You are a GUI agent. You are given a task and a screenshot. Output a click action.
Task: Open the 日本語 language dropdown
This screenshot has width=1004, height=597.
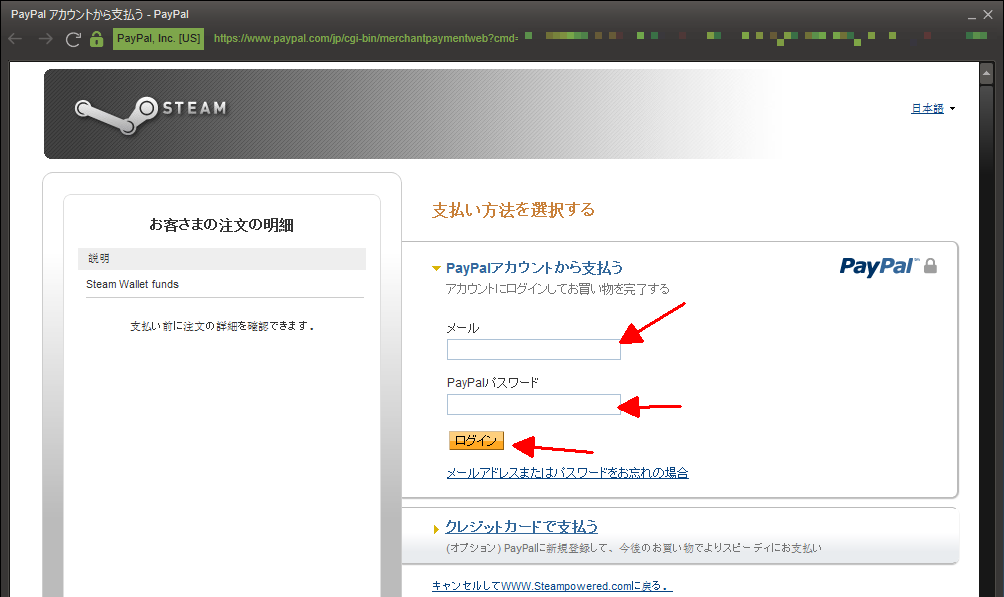pyautogui.click(x=933, y=108)
